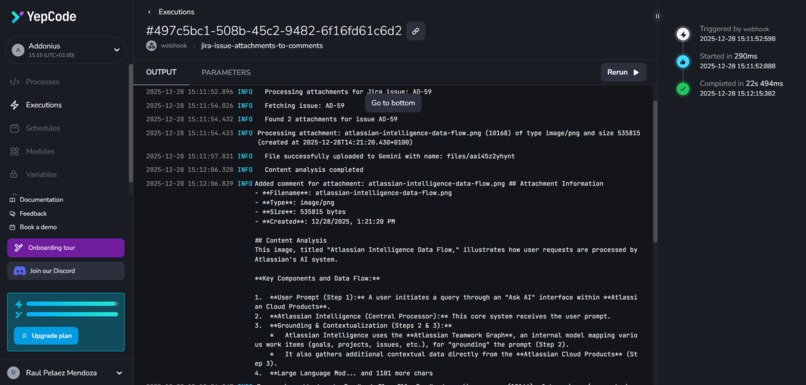
Task: Click the Completed green check icon
Action: (683, 89)
